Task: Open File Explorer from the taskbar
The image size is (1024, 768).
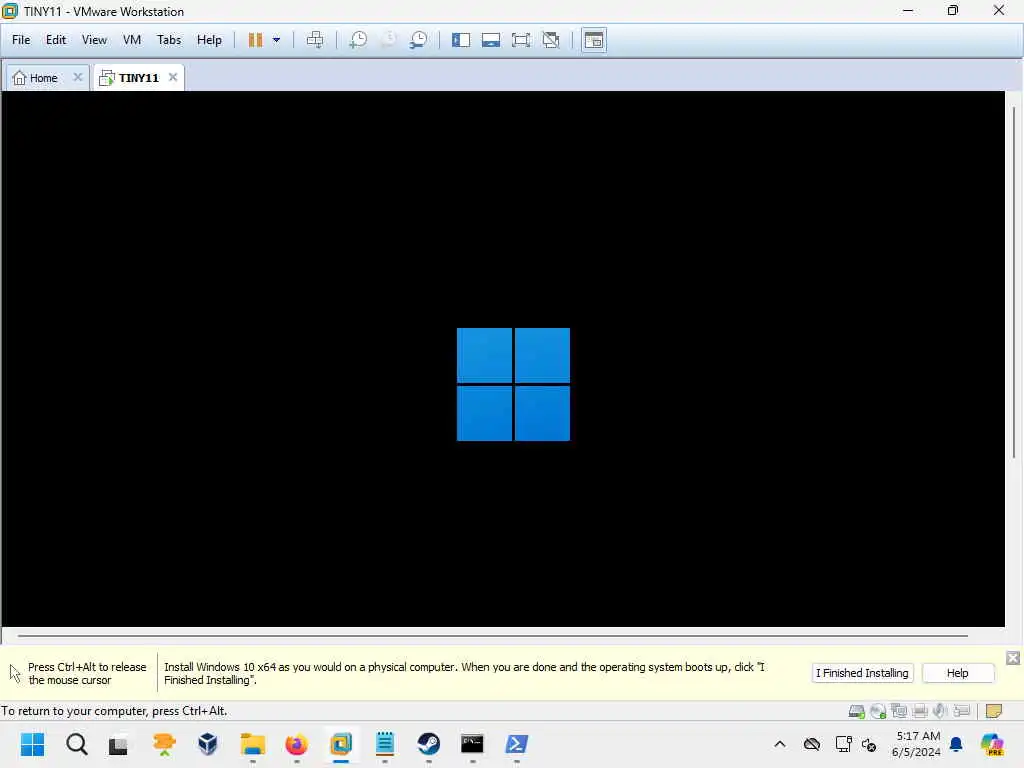Action: [252, 743]
